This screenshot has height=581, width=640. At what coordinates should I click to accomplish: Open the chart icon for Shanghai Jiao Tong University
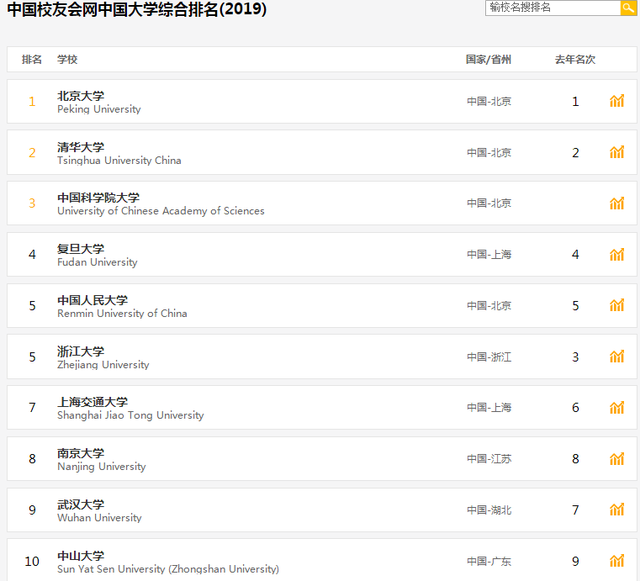[x=617, y=407]
